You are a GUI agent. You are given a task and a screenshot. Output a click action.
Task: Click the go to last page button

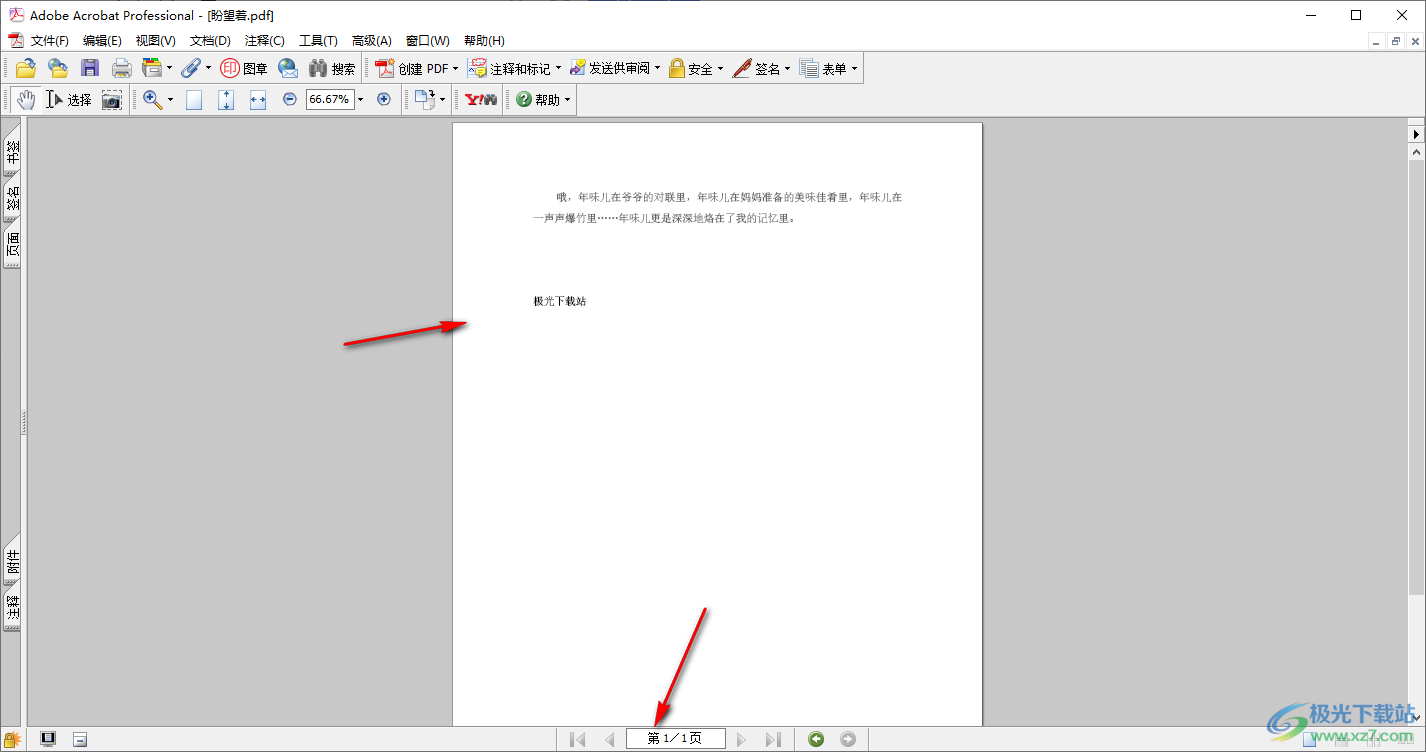(x=772, y=739)
